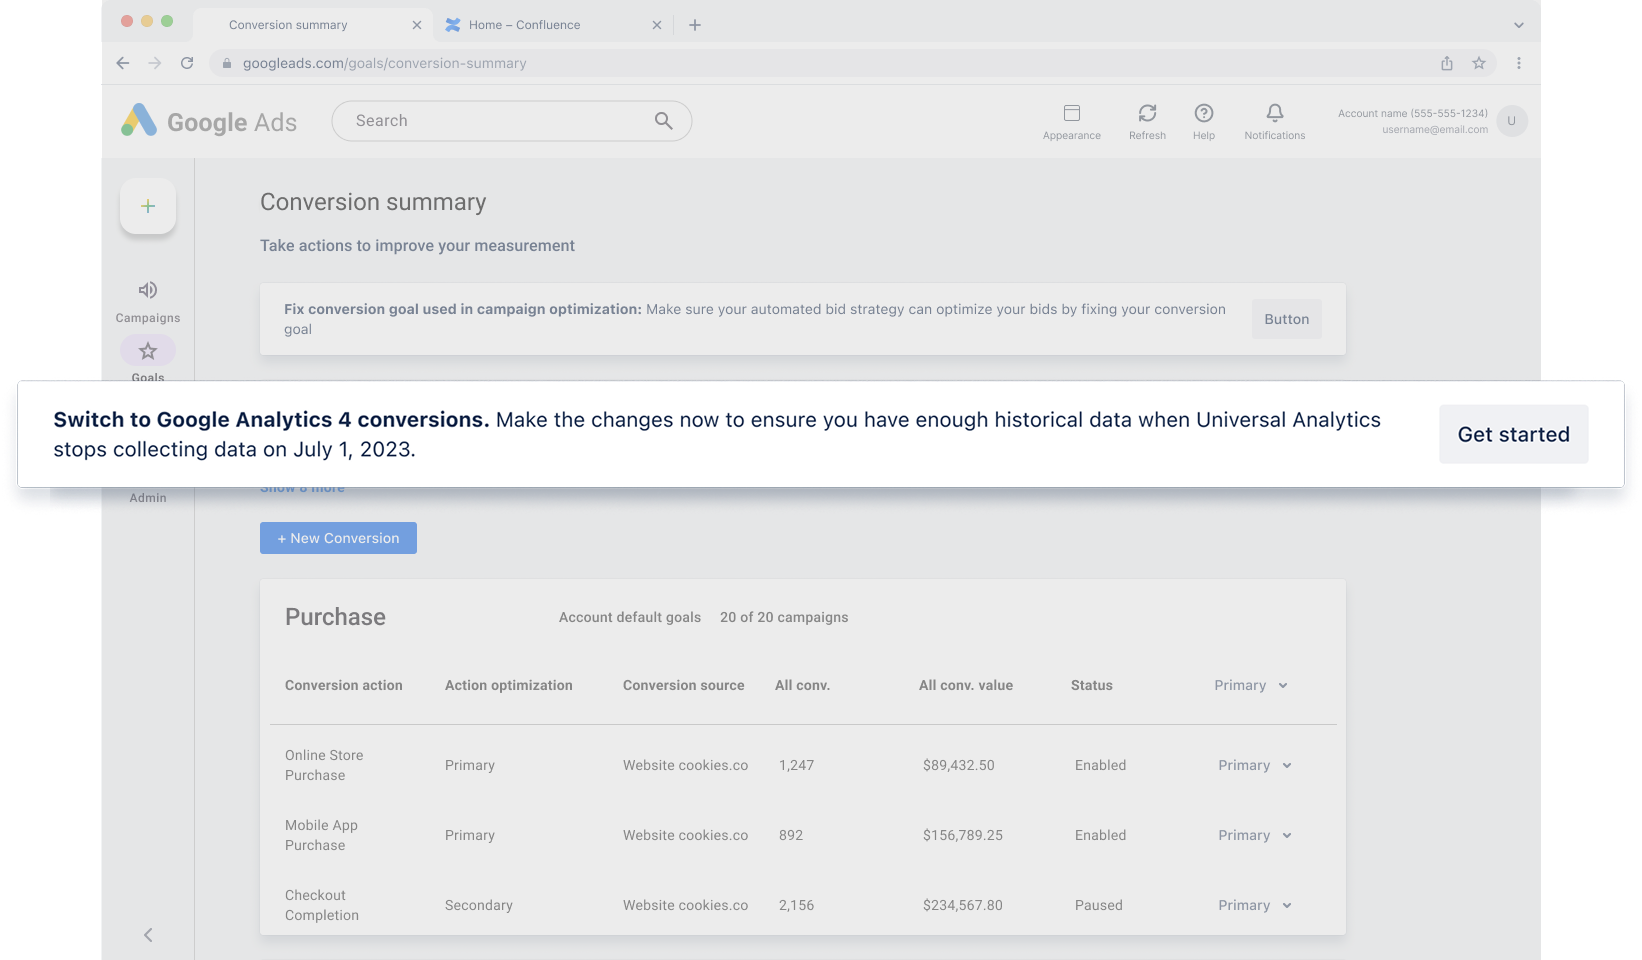Click Checkout Completion conversion action
This screenshot has height=960, width=1642.
[x=322, y=905]
